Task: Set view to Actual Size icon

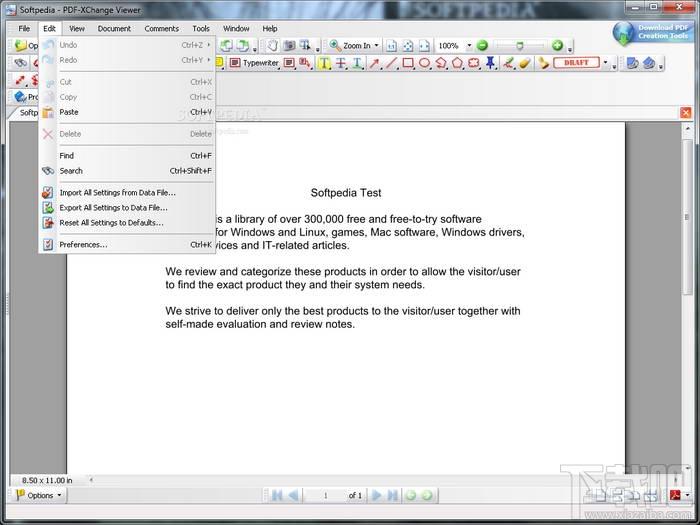Action: pos(391,46)
